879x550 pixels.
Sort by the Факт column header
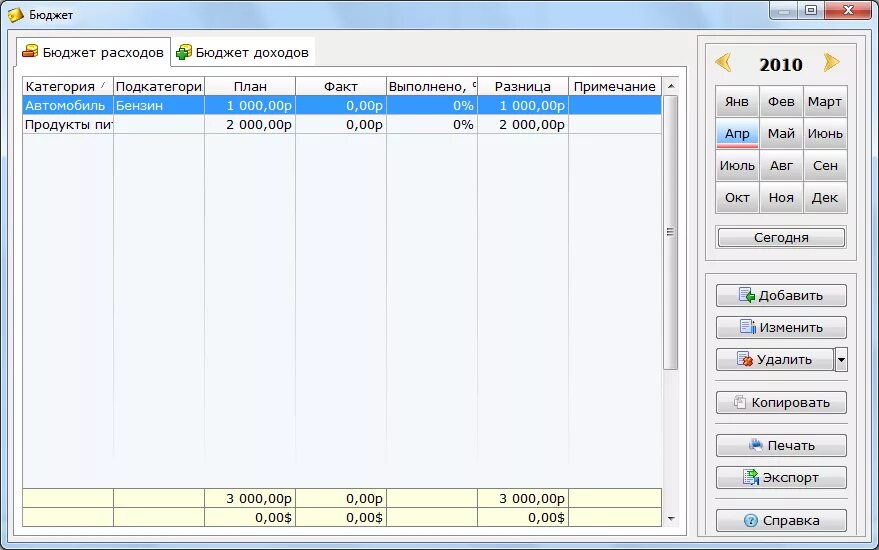pyautogui.click(x=341, y=86)
